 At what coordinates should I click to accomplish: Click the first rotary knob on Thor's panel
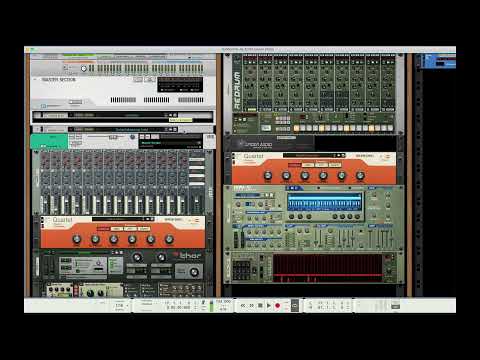click(137, 257)
